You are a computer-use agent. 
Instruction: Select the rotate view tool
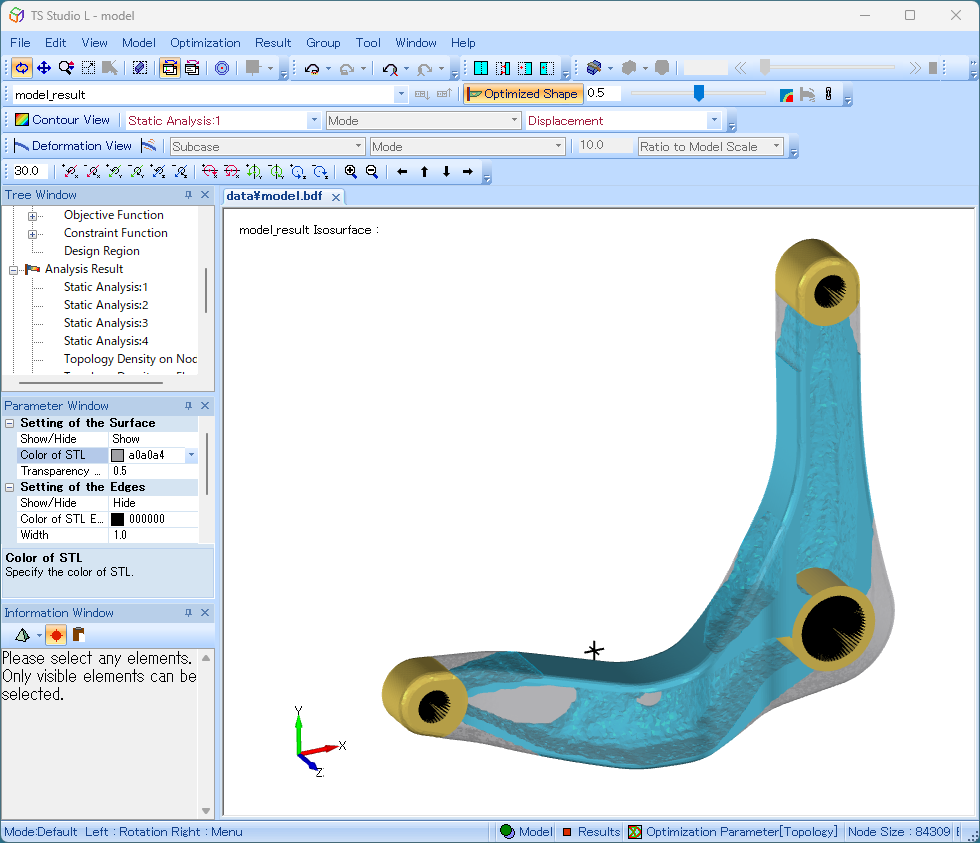click(x=22, y=67)
